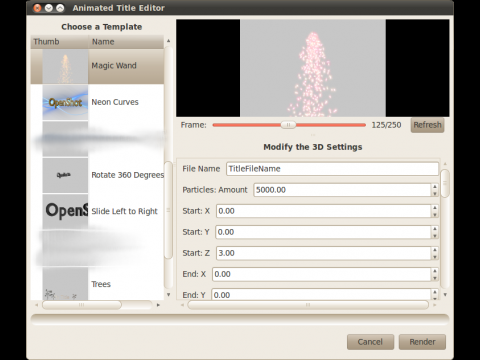The height and width of the screenshot is (360, 480).
Task: Select the Trees template thumbnail
Action: pyautogui.click(x=65, y=284)
